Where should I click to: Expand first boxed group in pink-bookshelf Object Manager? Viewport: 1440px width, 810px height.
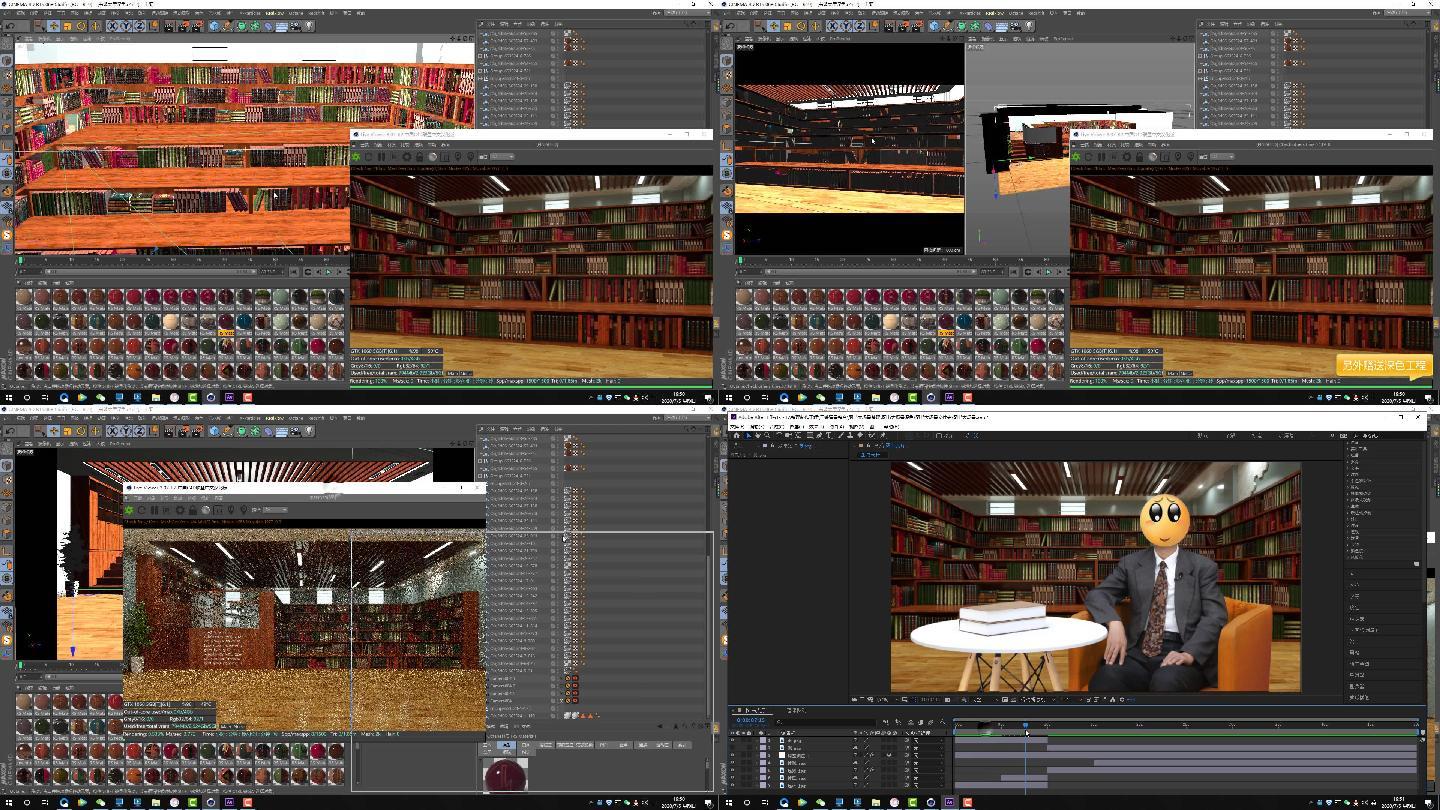coord(480,56)
